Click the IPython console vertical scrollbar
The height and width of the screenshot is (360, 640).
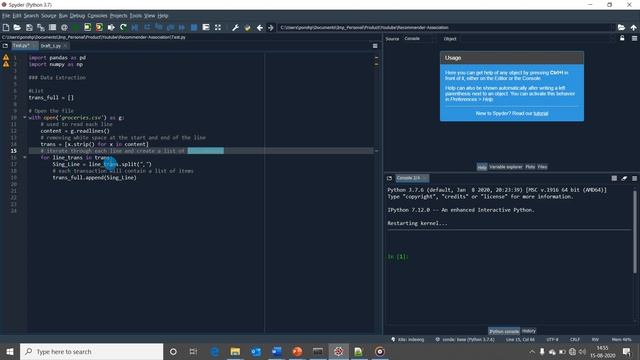(635, 231)
